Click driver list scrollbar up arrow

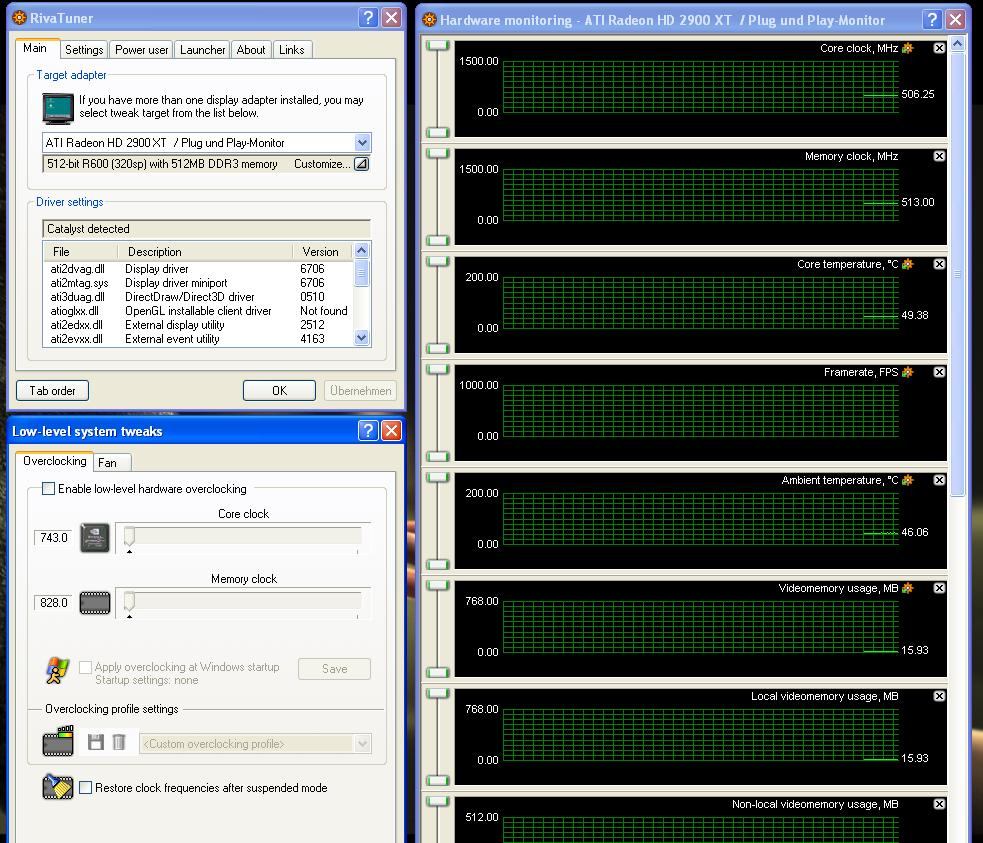[362, 251]
